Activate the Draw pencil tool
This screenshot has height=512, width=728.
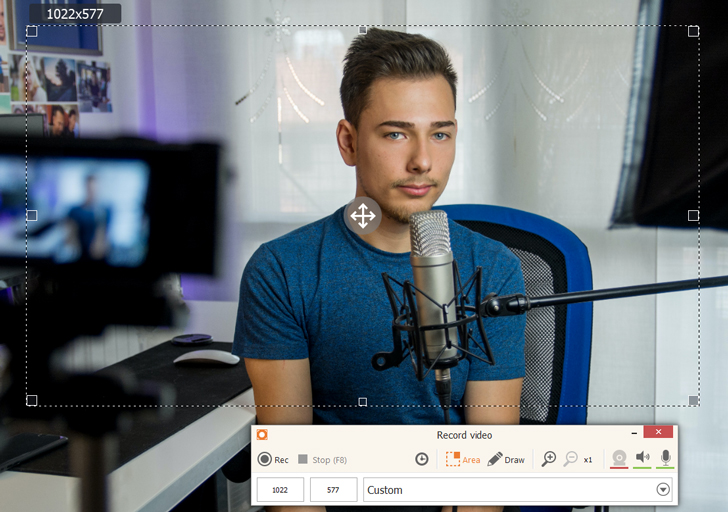(506, 459)
